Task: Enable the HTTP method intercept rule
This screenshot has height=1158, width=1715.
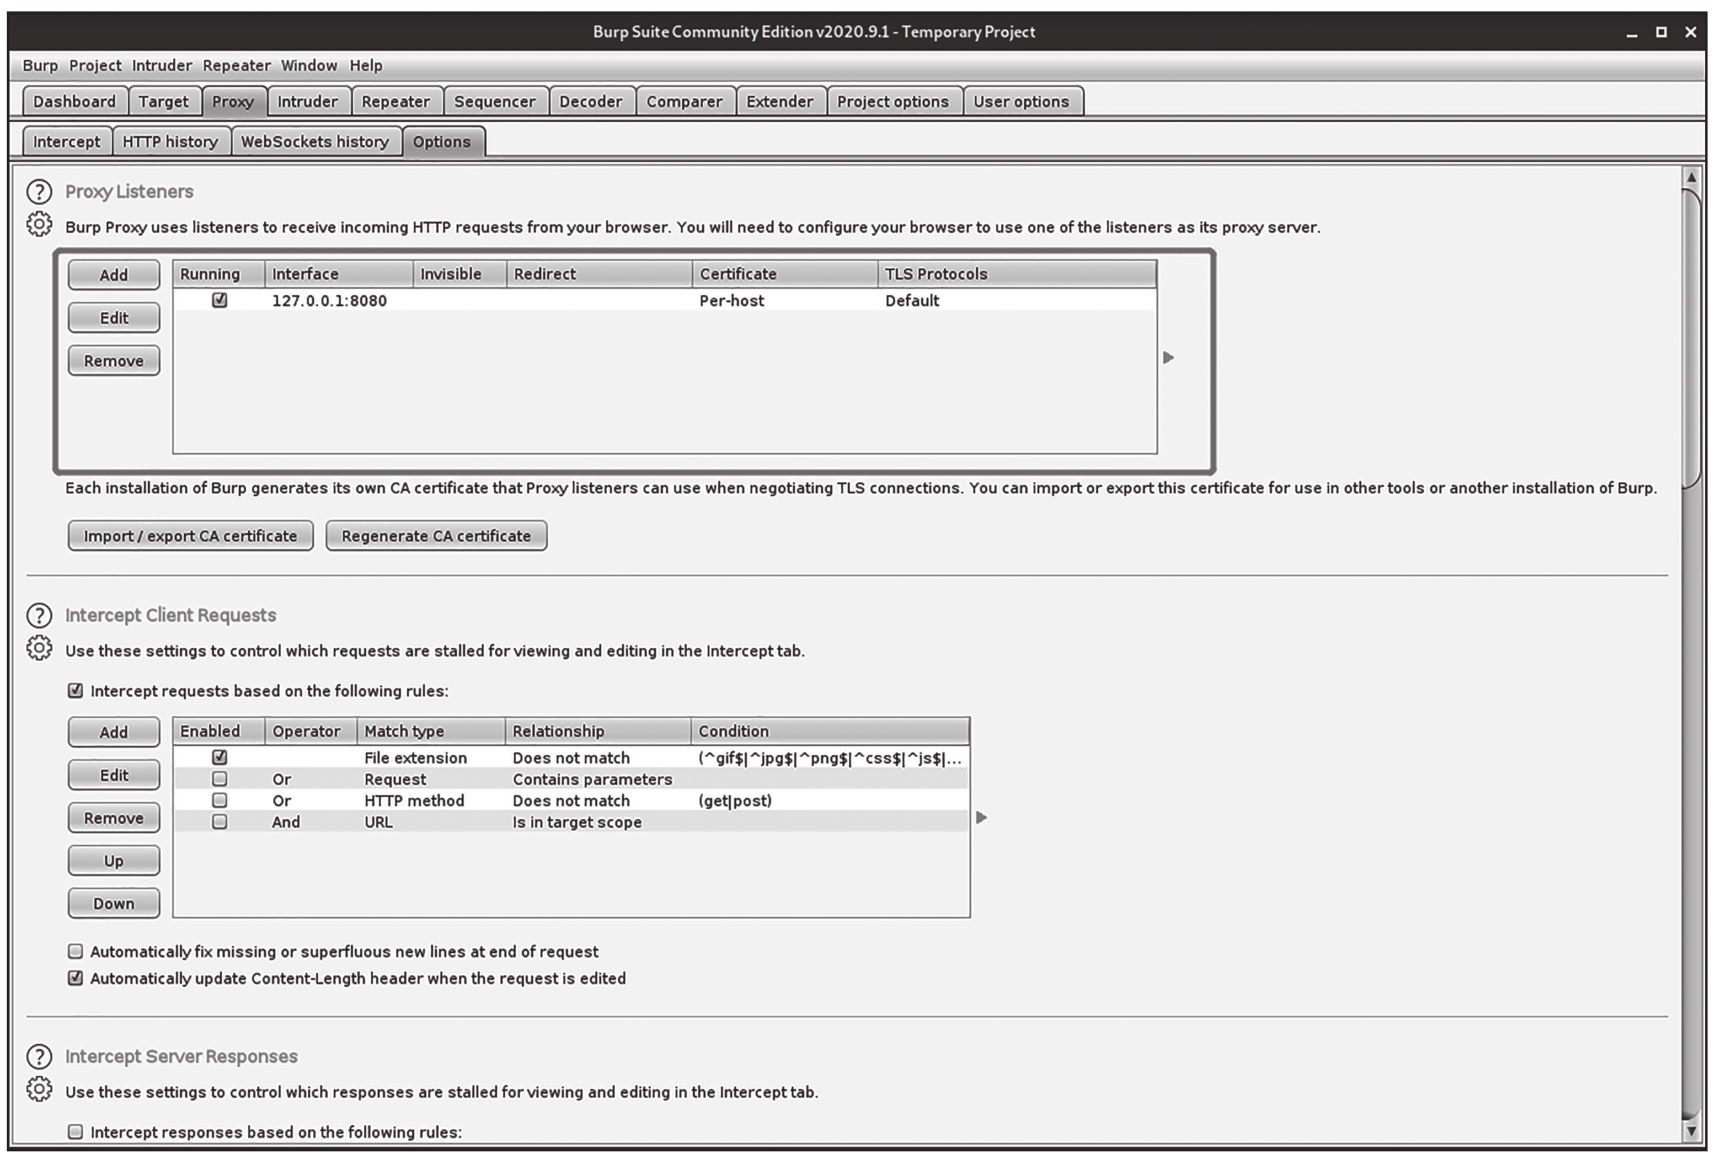Action: 220,801
